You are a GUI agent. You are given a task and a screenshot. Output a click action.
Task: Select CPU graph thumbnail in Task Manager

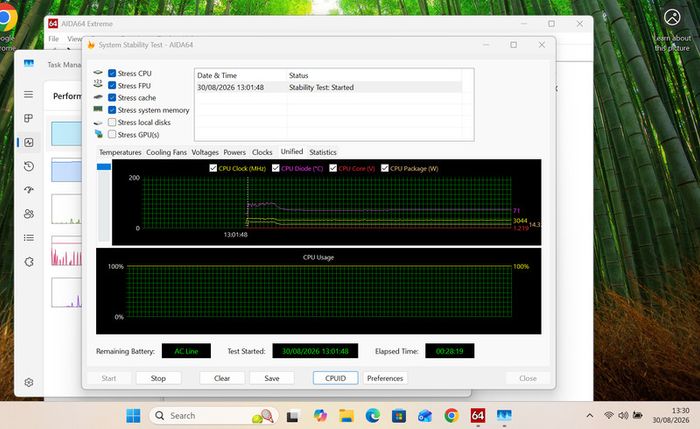(67, 133)
